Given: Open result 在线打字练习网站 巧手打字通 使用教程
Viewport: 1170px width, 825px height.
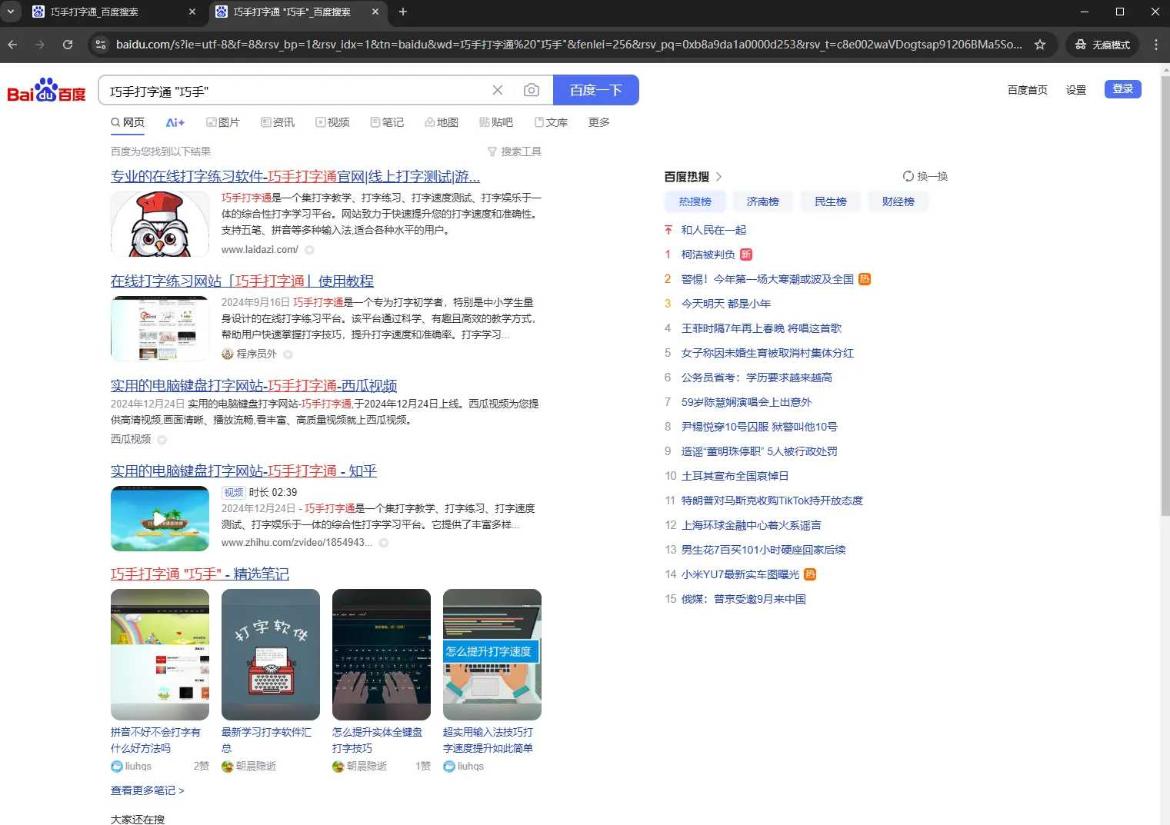Looking at the screenshot, I should (x=242, y=281).
